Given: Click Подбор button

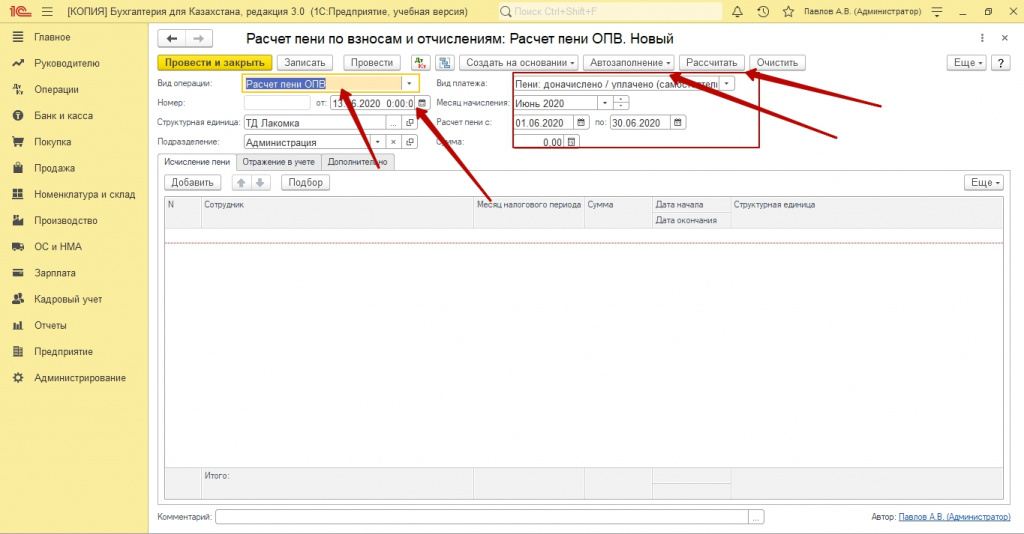Looking at the screenshot, I should (x=306, y=183).
